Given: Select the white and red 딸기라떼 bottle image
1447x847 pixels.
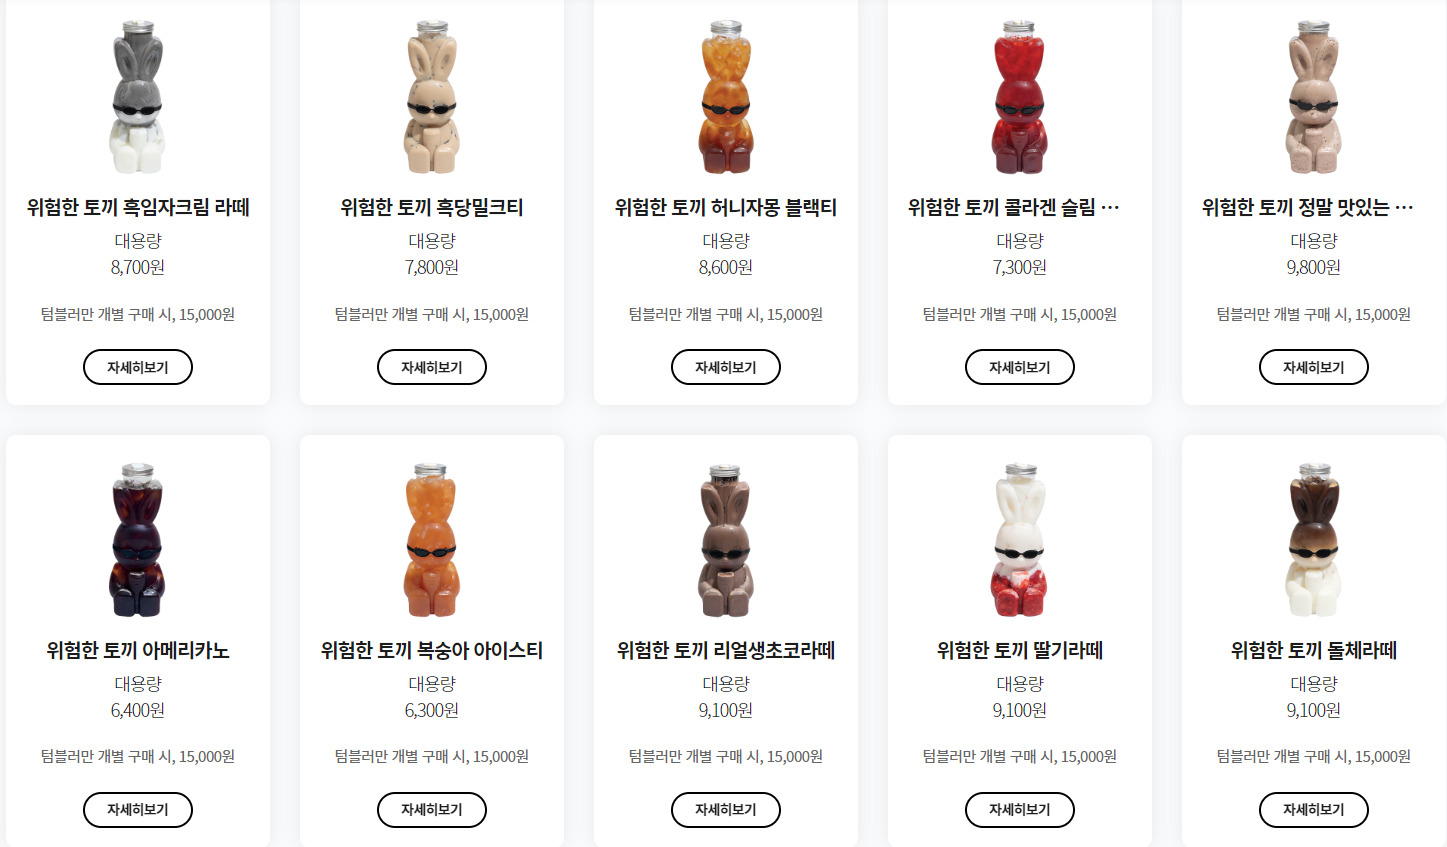Looking at the screenshot, I should (x=1019, y=540).
